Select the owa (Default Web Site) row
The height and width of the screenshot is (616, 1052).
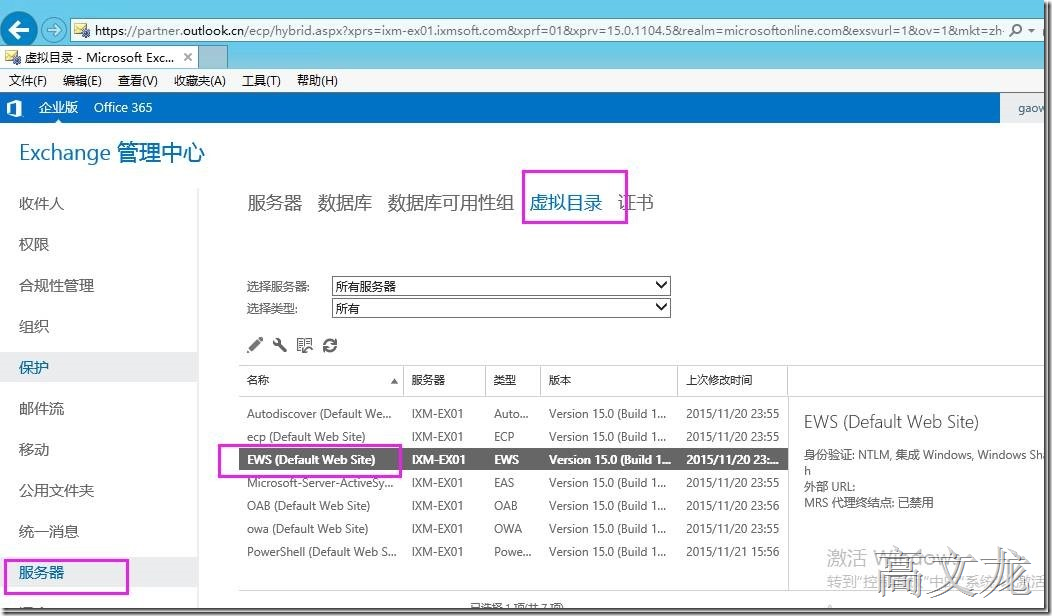(x=513, y=528)
